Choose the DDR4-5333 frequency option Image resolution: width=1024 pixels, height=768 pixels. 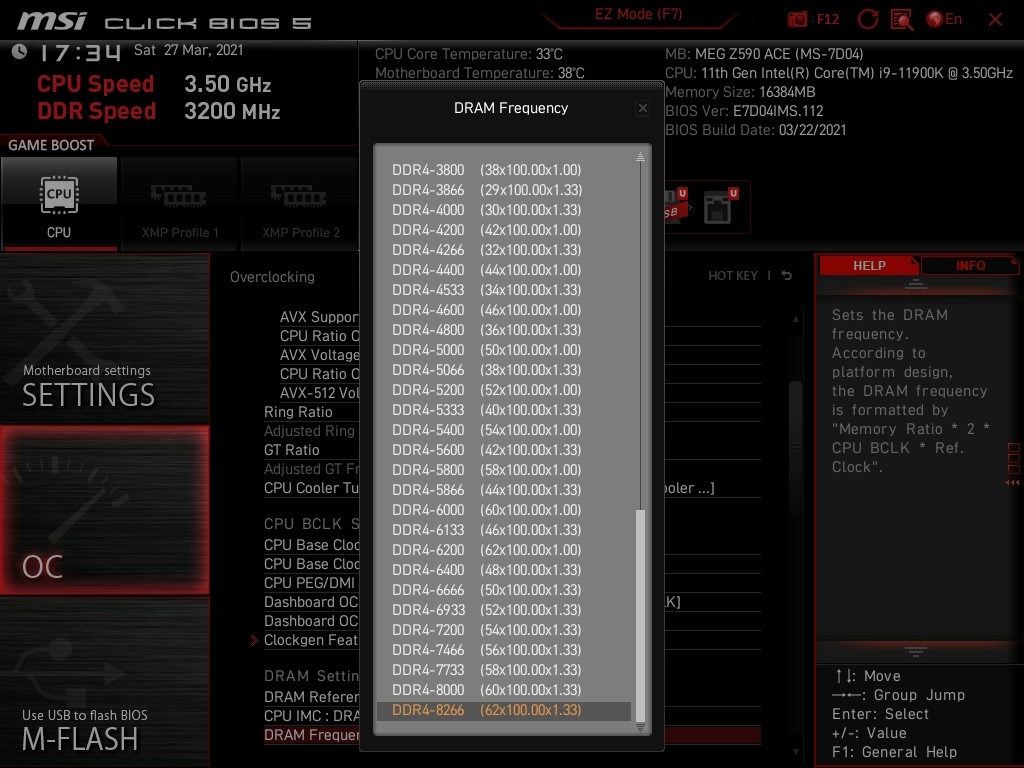coord(486,410)
